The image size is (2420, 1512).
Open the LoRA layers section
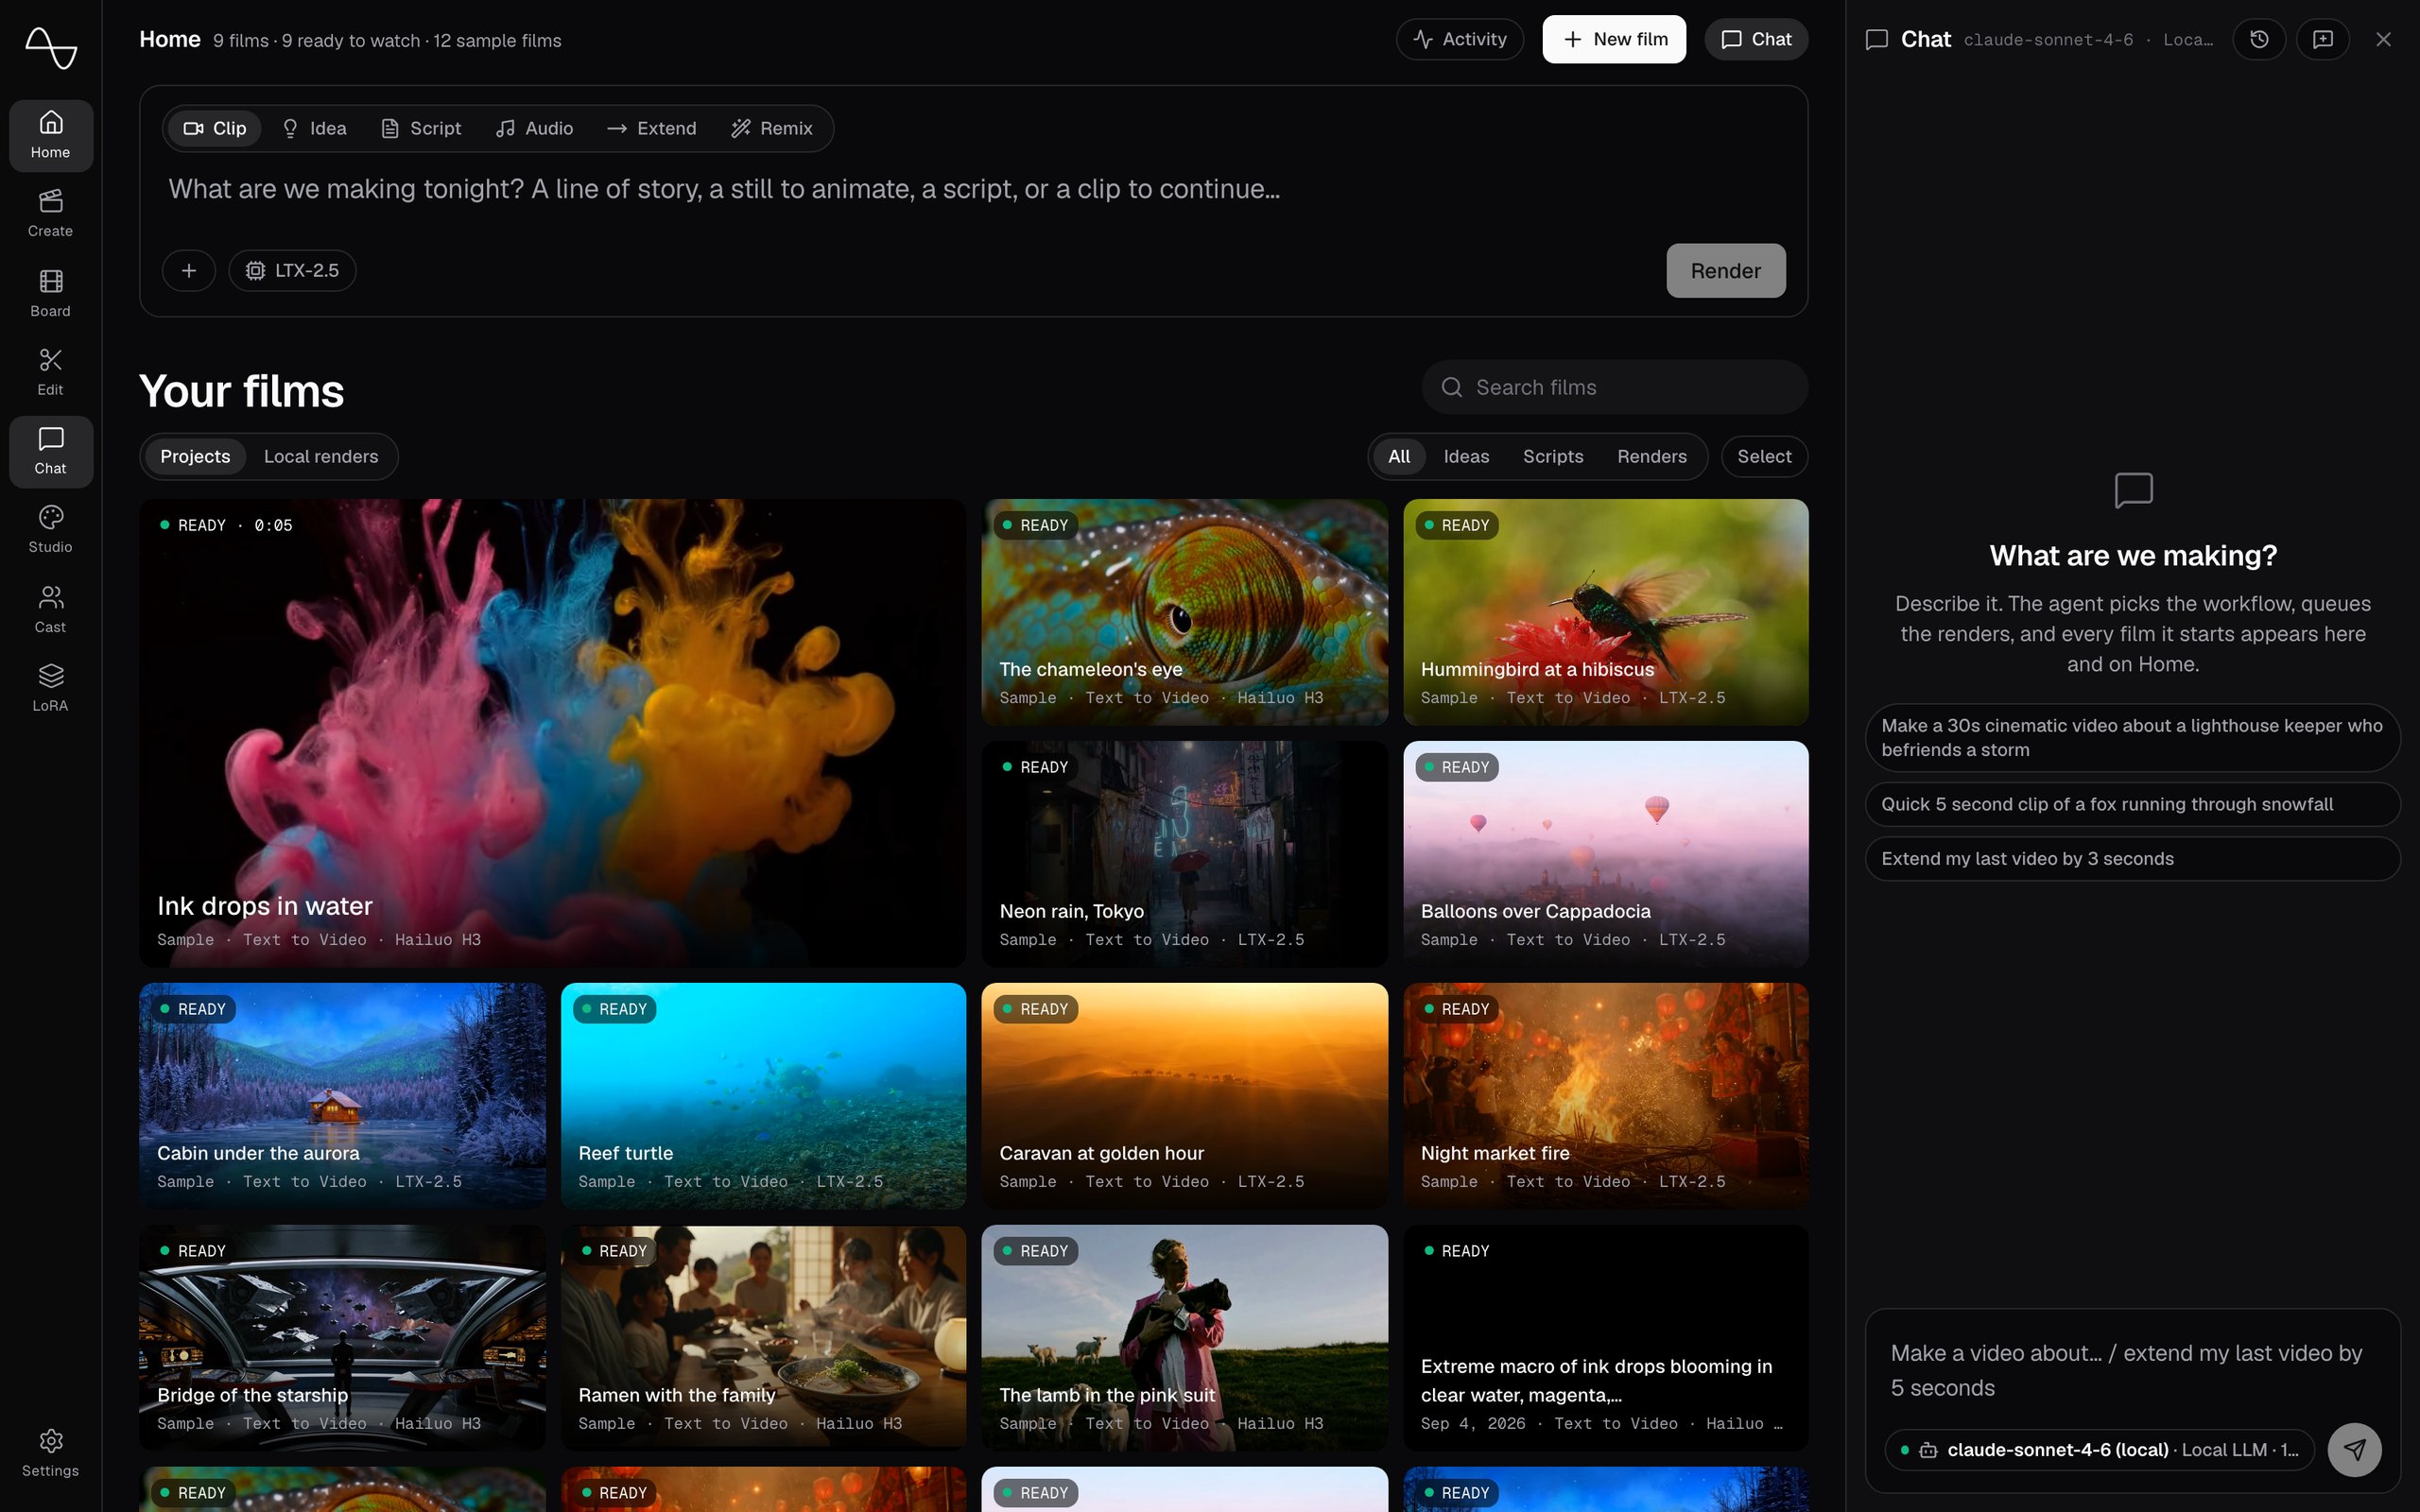pyautogui.click(x=50, y=687)
